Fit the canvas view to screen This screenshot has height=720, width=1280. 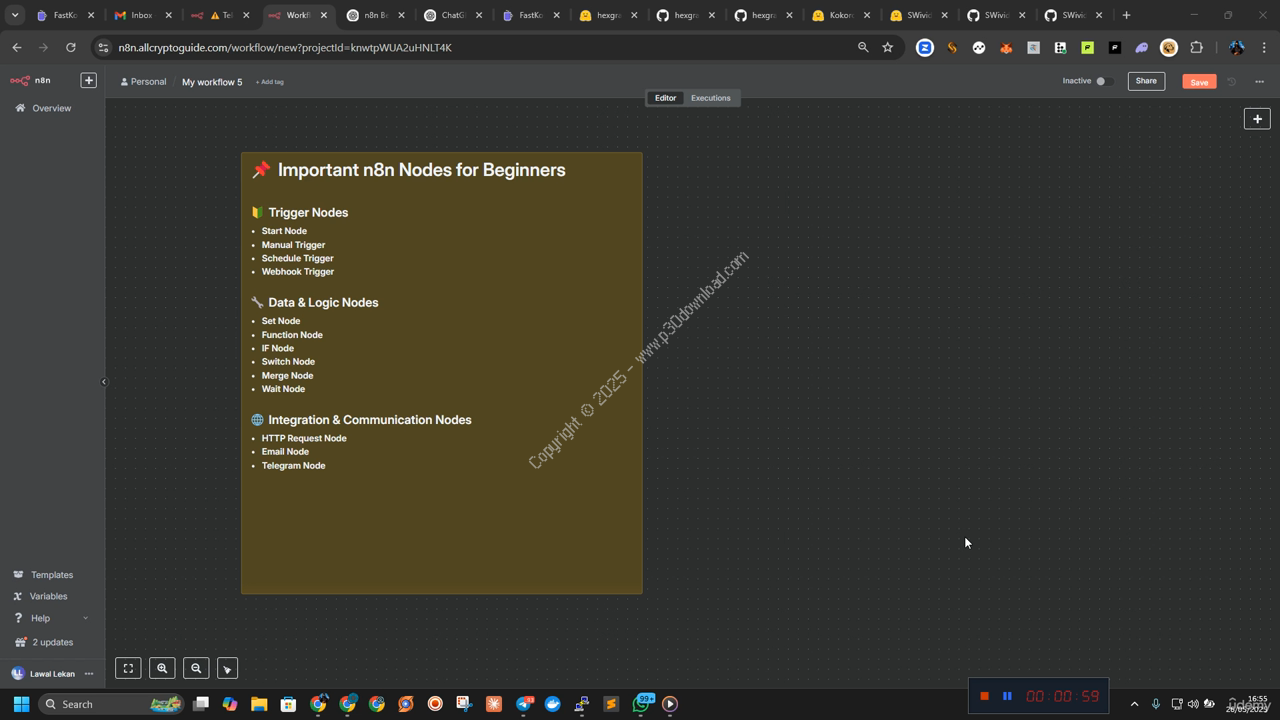(x=128, y=668)
